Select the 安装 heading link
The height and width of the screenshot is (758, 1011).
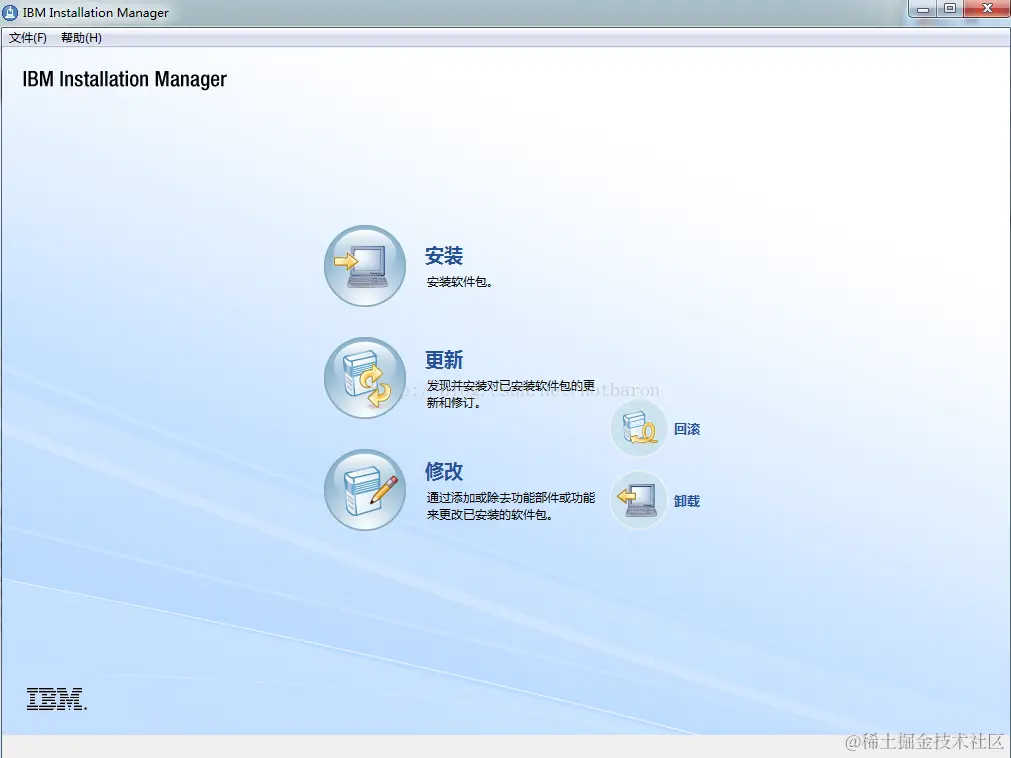[444, 256]
